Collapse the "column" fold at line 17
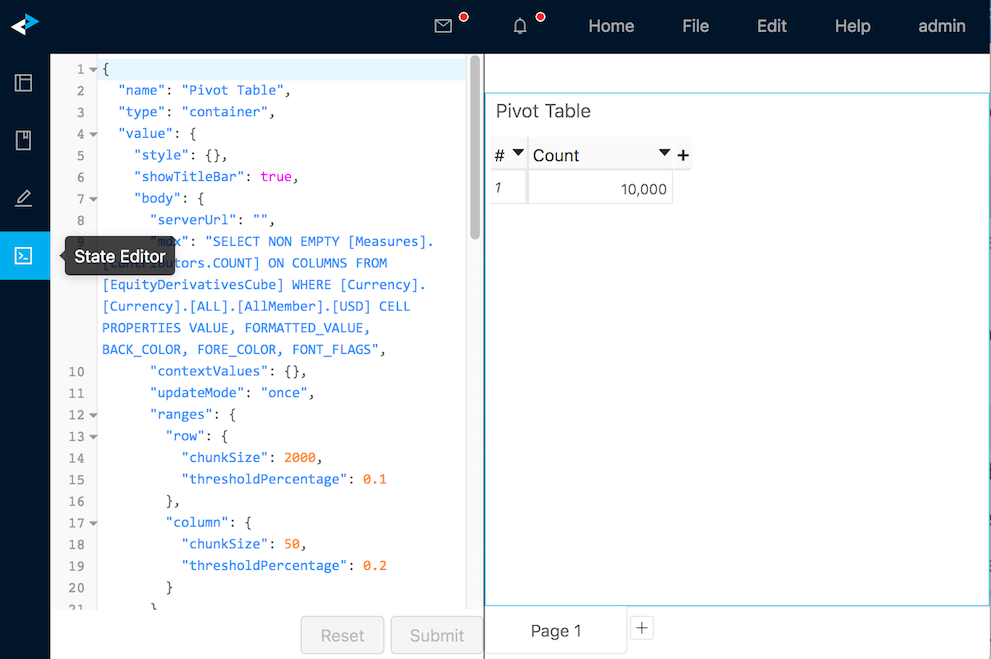 (94, 523)
